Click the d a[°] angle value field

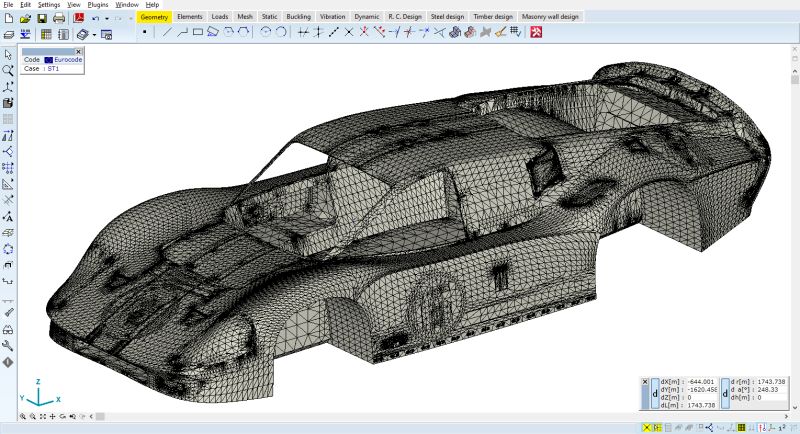[x=771, y=389]
